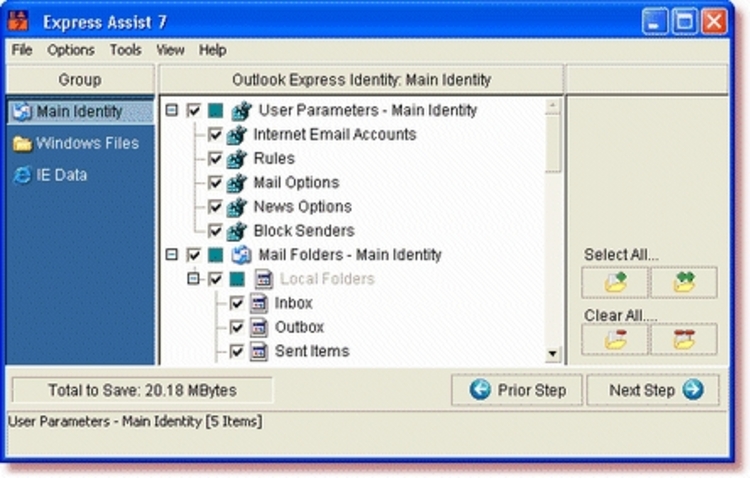This screenshot has height=478, width=750.
Task: Toggle the Sent Items checkbox
Action: tap(237, 352)
